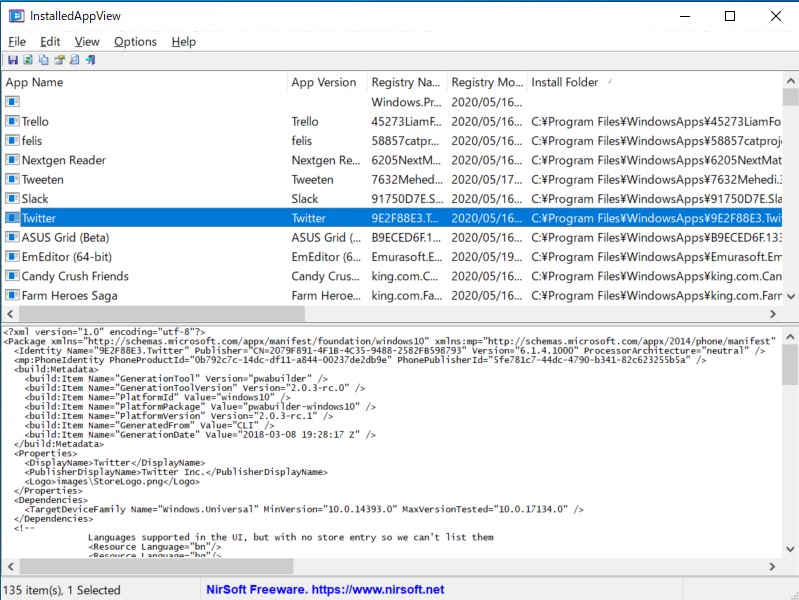Click the InstalledAppView title bar icon
Image resolution: width=799 pixels, height=600 pixels.
click(16, 16)
